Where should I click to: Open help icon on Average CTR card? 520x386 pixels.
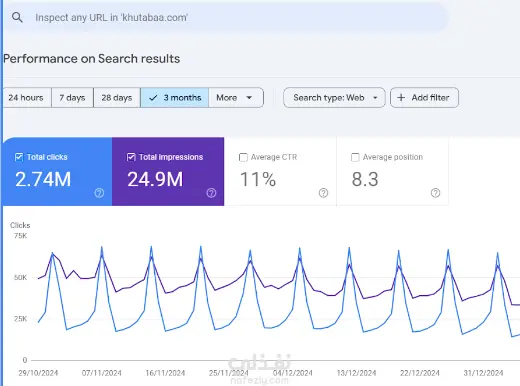[323, 193]
